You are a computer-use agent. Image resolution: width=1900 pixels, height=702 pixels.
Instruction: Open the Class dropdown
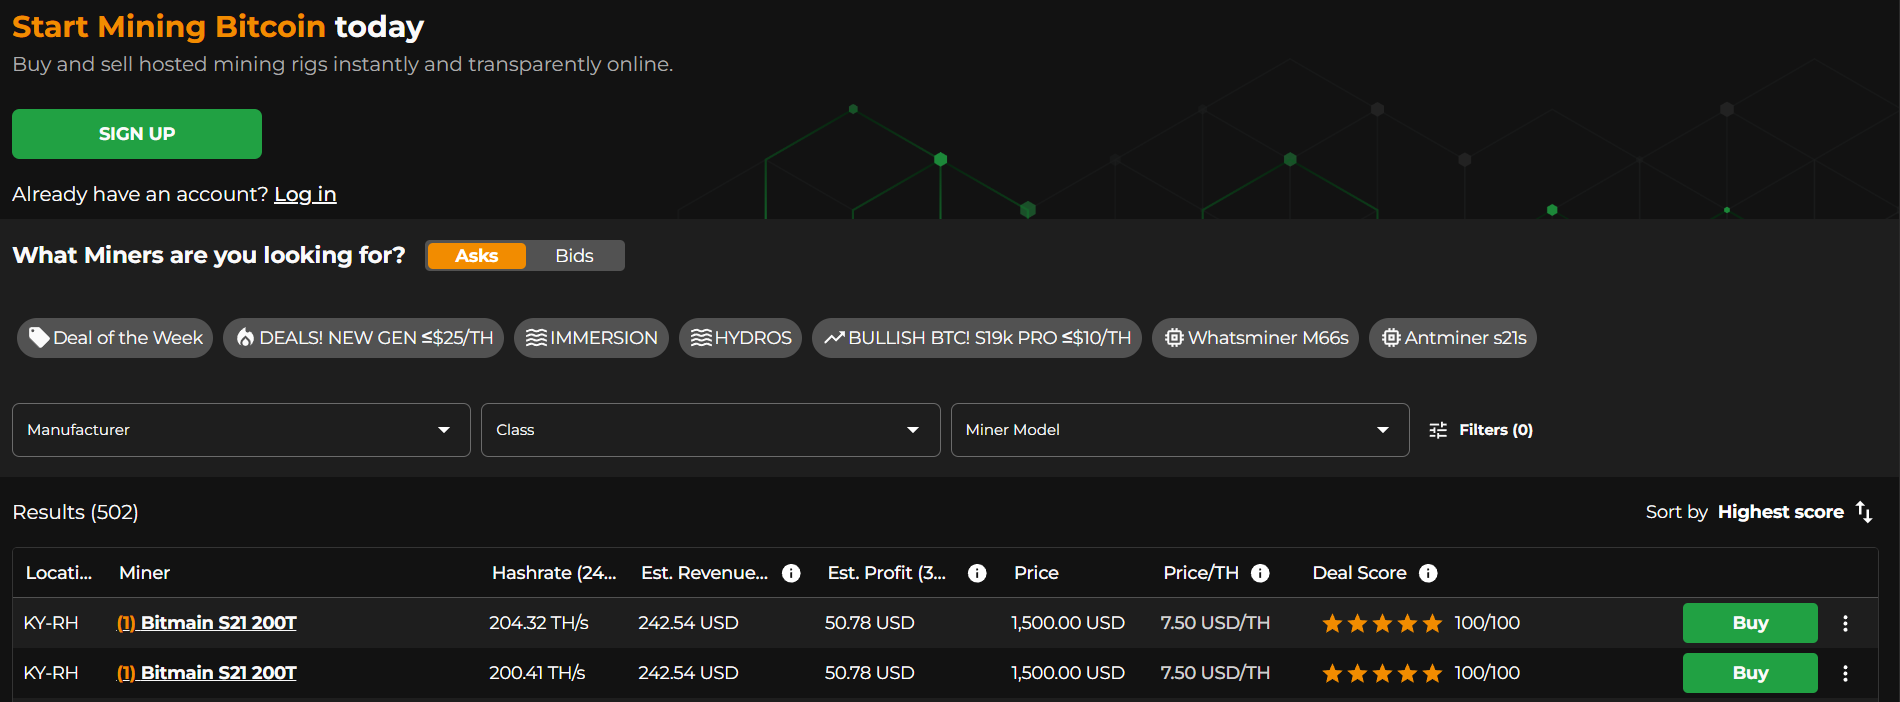pos(710,430)
